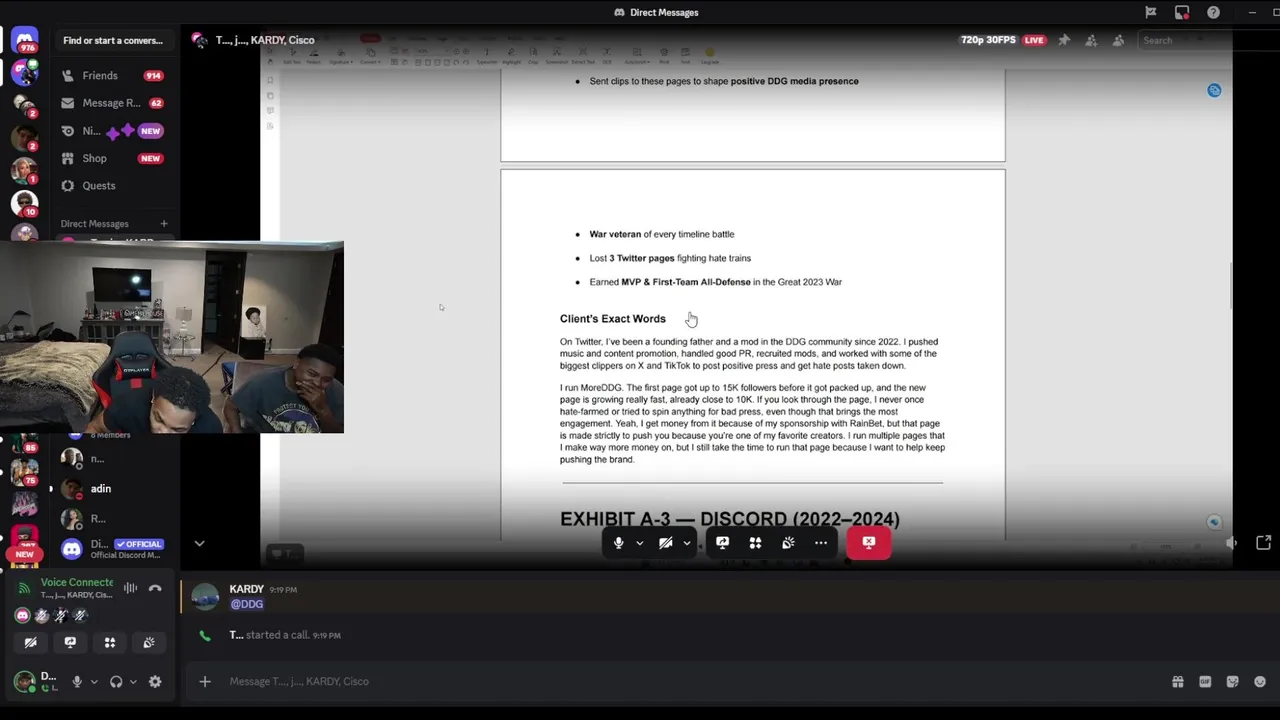Click the T..., j..., KARDY, Cisco group title
This screenshot has width=1280, height=720.
coord(265,40)
